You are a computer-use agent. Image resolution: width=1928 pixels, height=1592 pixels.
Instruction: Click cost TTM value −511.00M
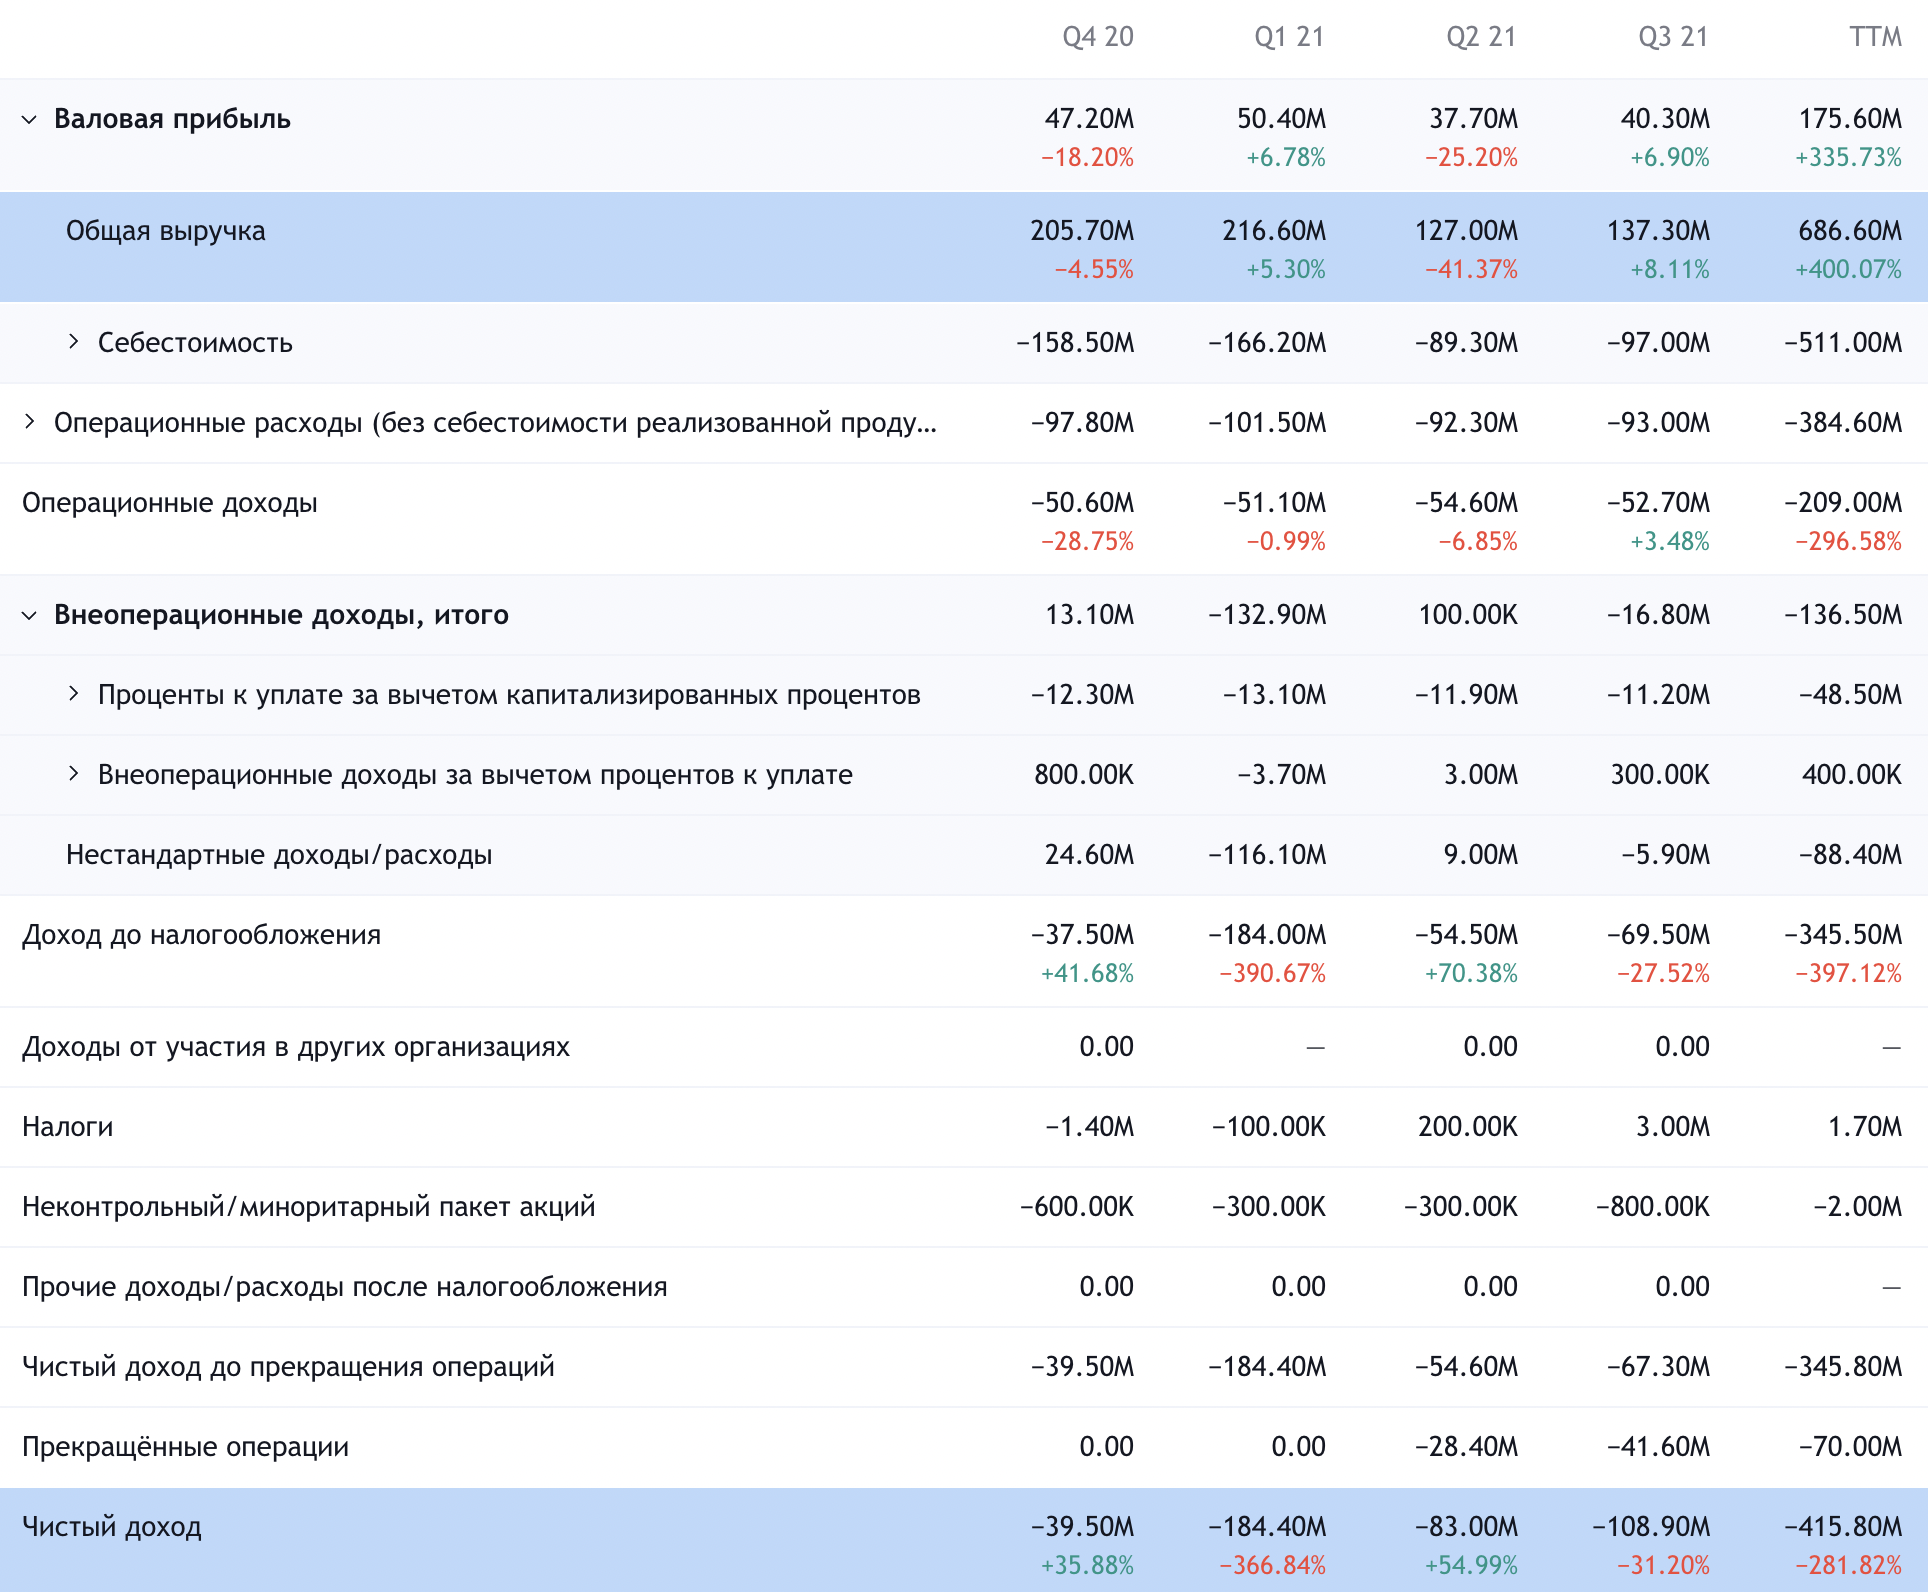1844,343
